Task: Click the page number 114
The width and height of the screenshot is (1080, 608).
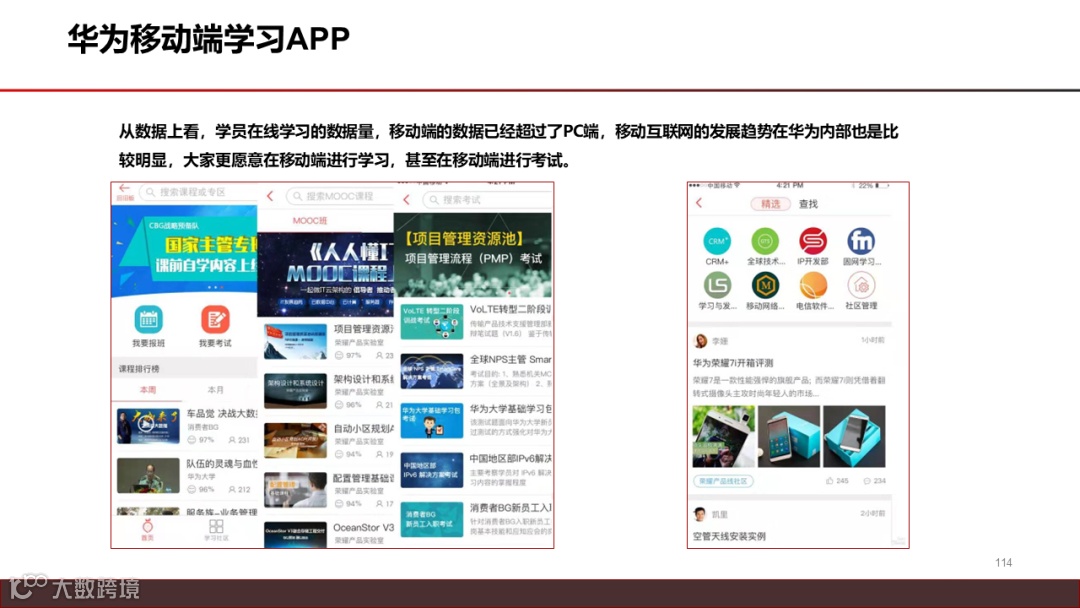Action: tap(1004, 563)
